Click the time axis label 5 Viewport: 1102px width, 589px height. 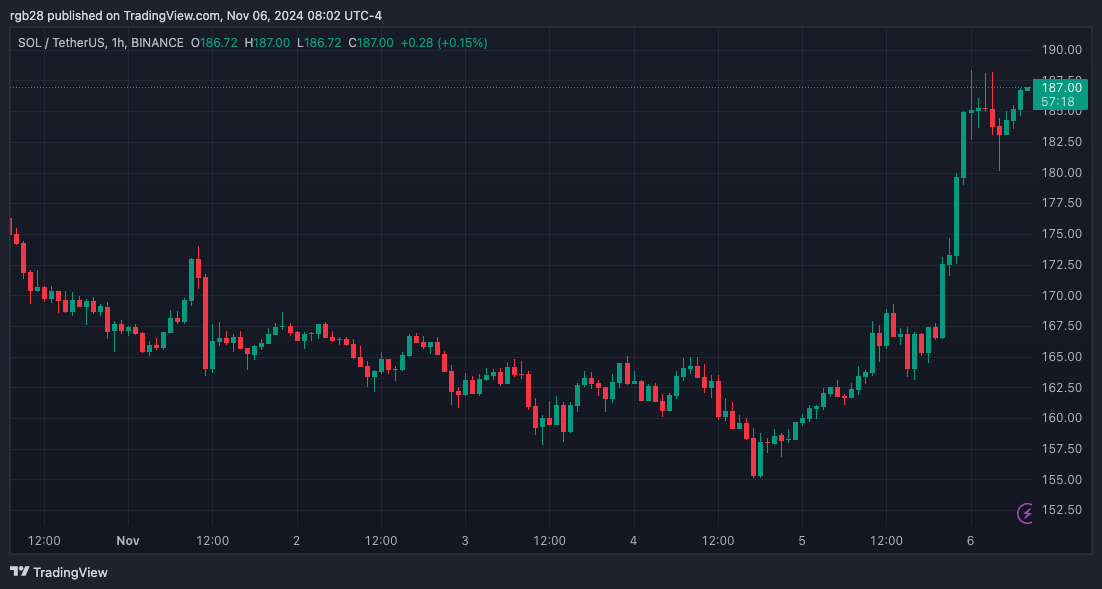coord(802,541)
